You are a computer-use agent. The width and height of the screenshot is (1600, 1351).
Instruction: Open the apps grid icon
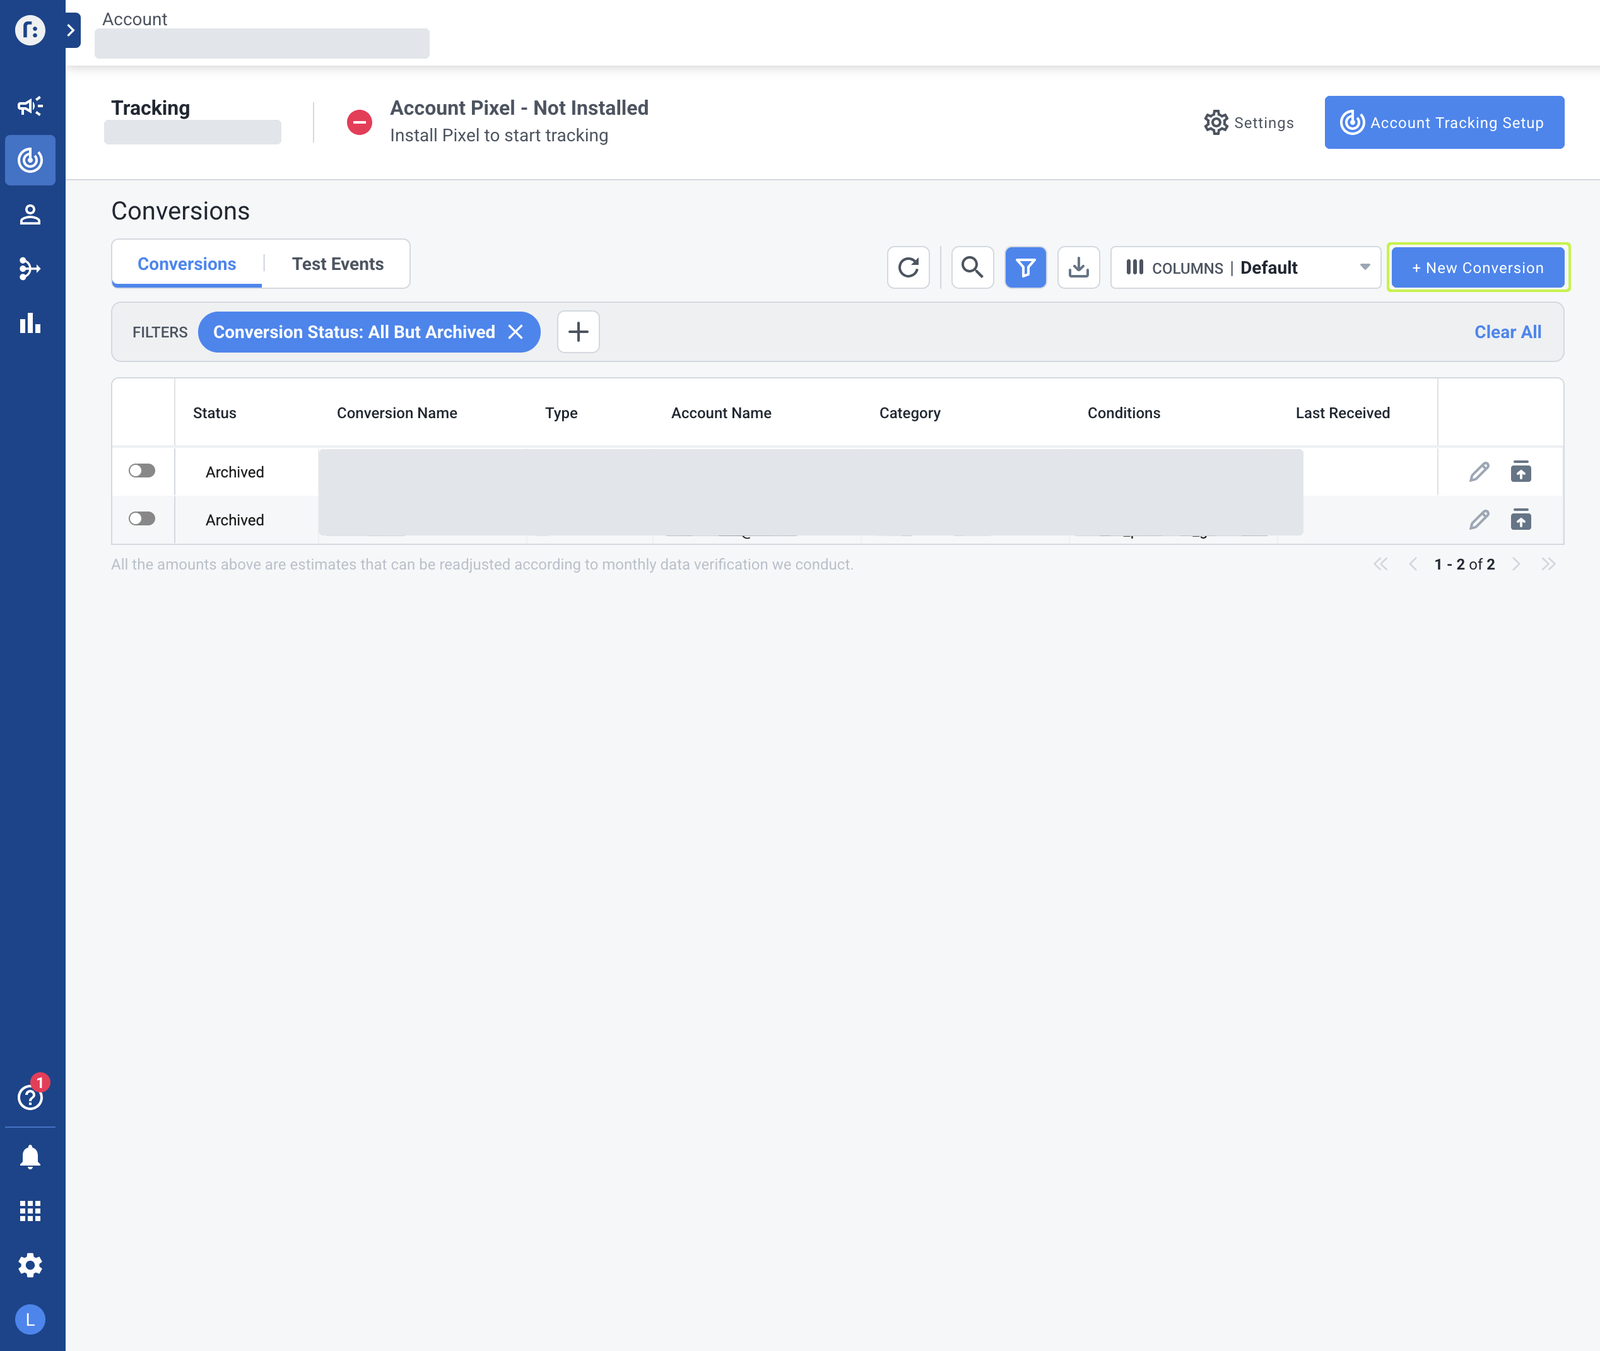[x=30, y=1211]
